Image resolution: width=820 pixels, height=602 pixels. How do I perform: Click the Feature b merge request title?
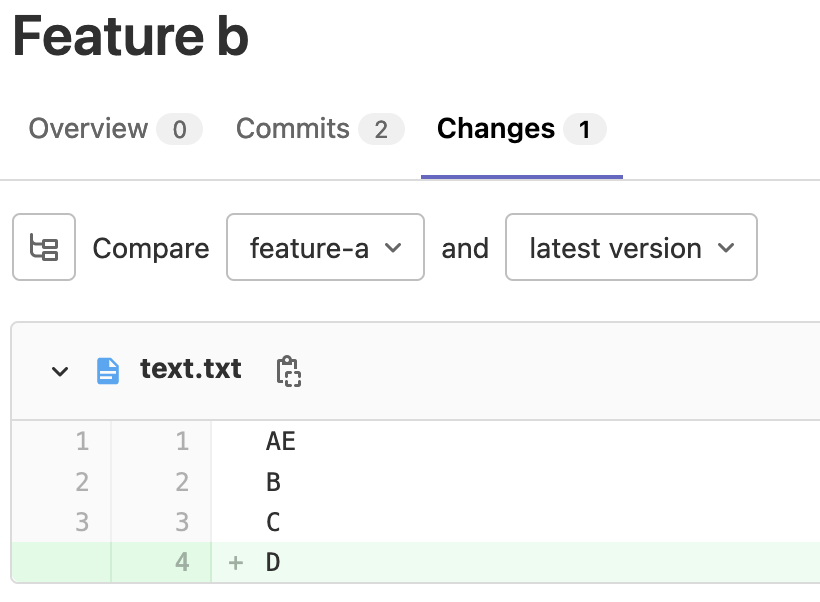(131, 36)
